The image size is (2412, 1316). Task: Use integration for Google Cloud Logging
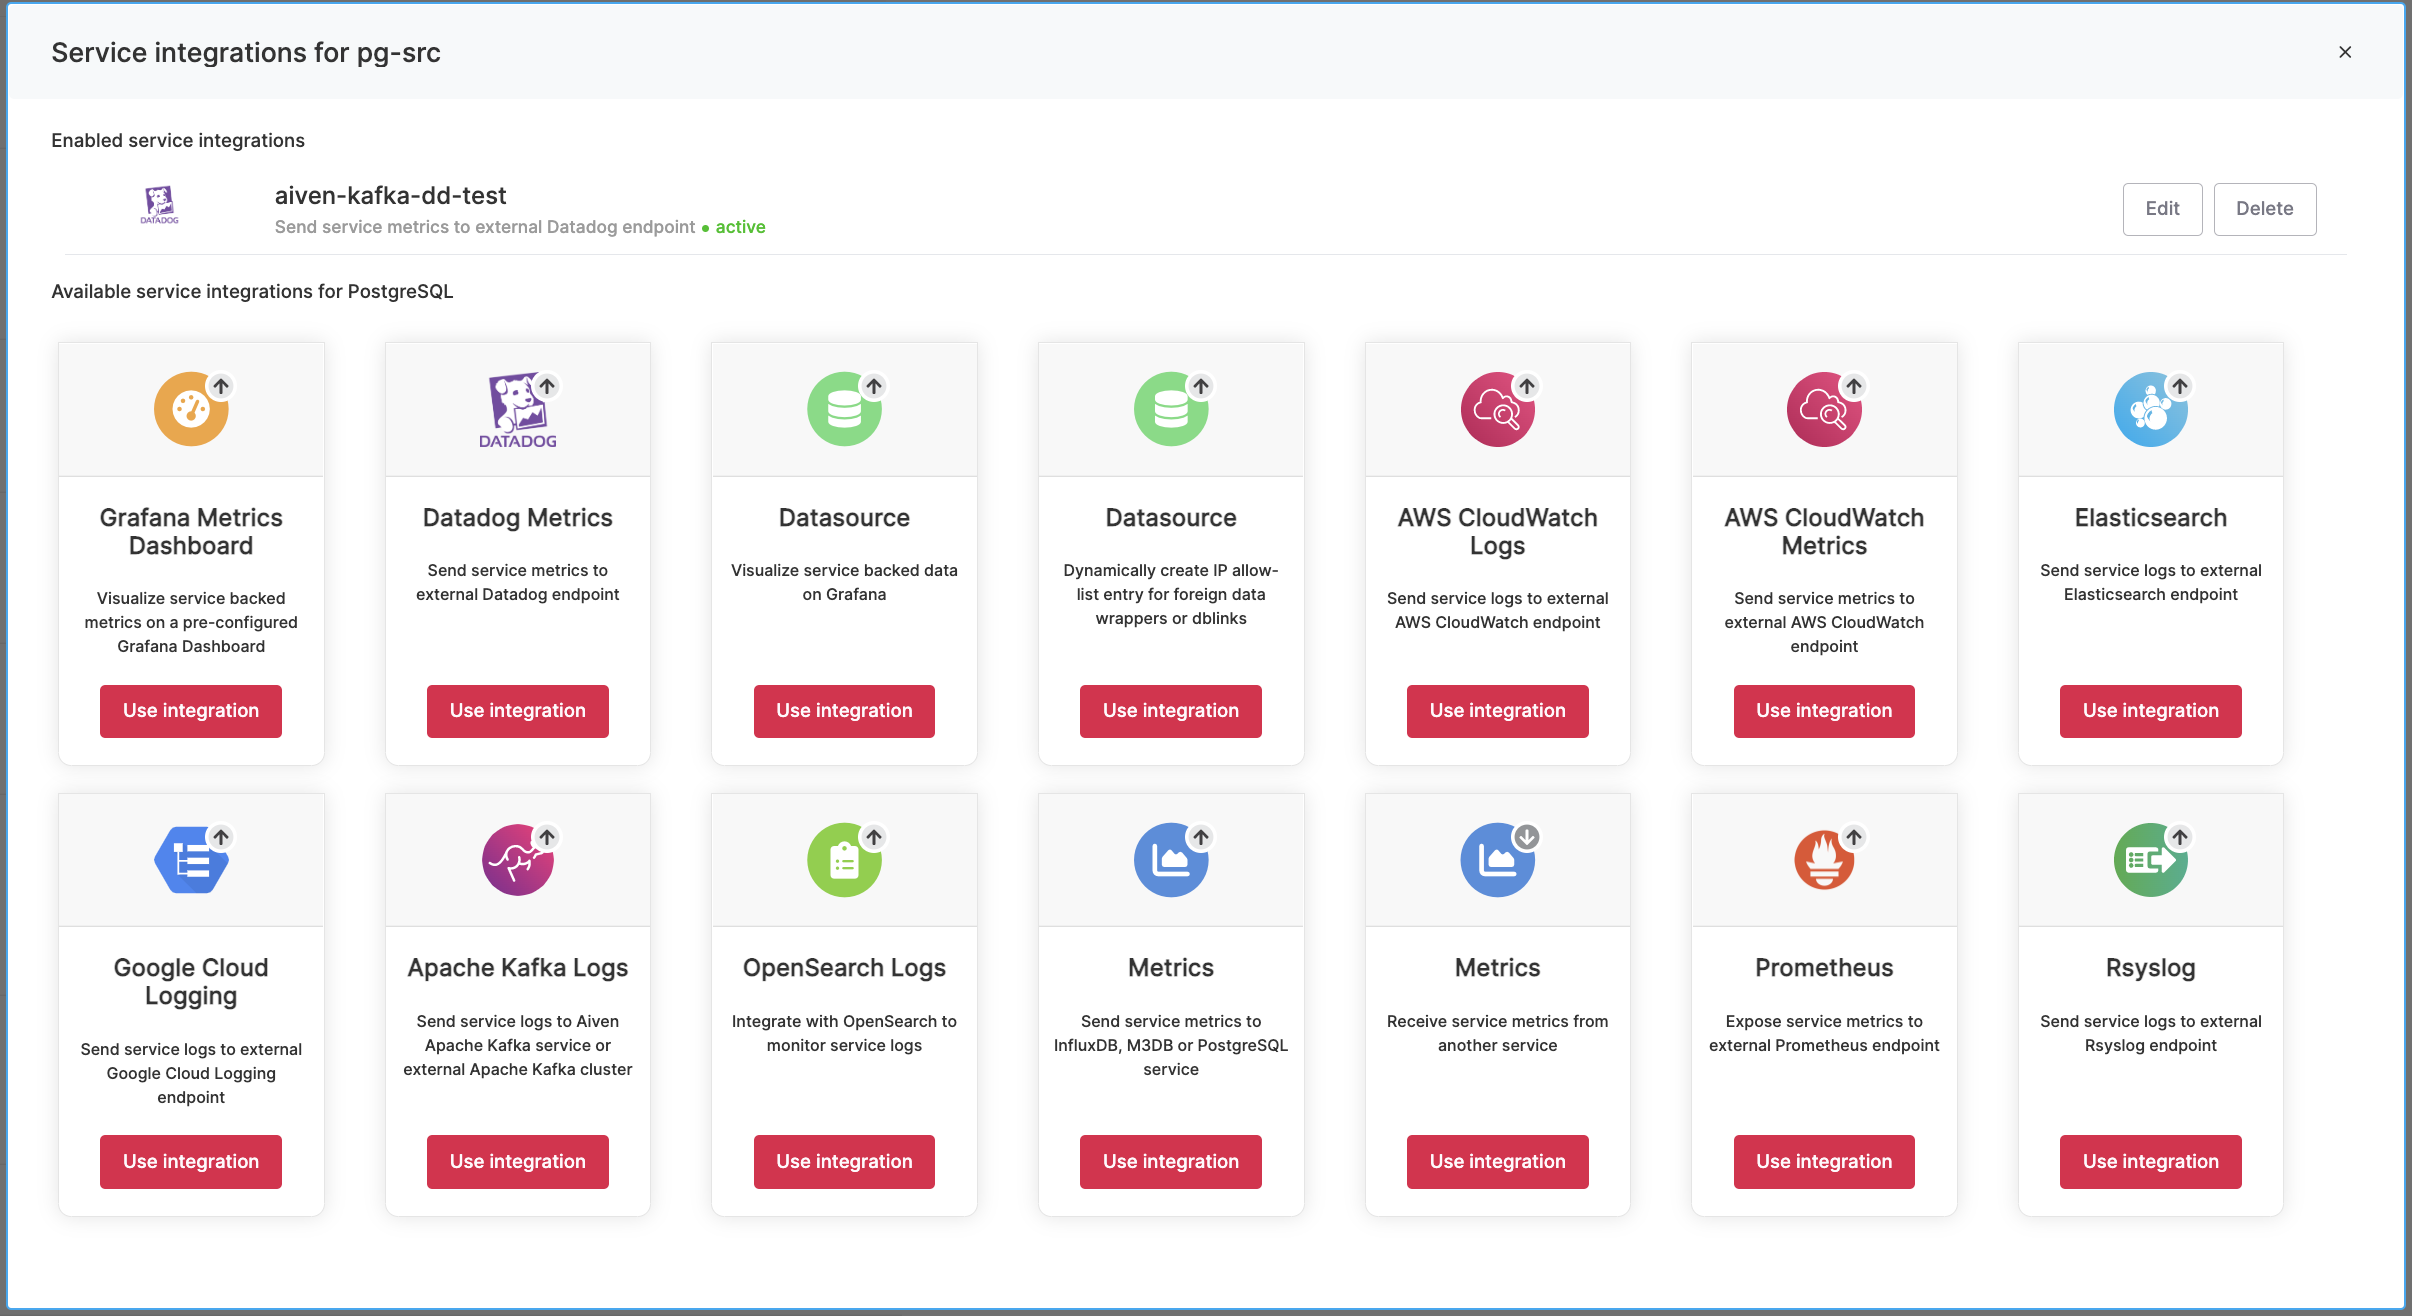191,1162
